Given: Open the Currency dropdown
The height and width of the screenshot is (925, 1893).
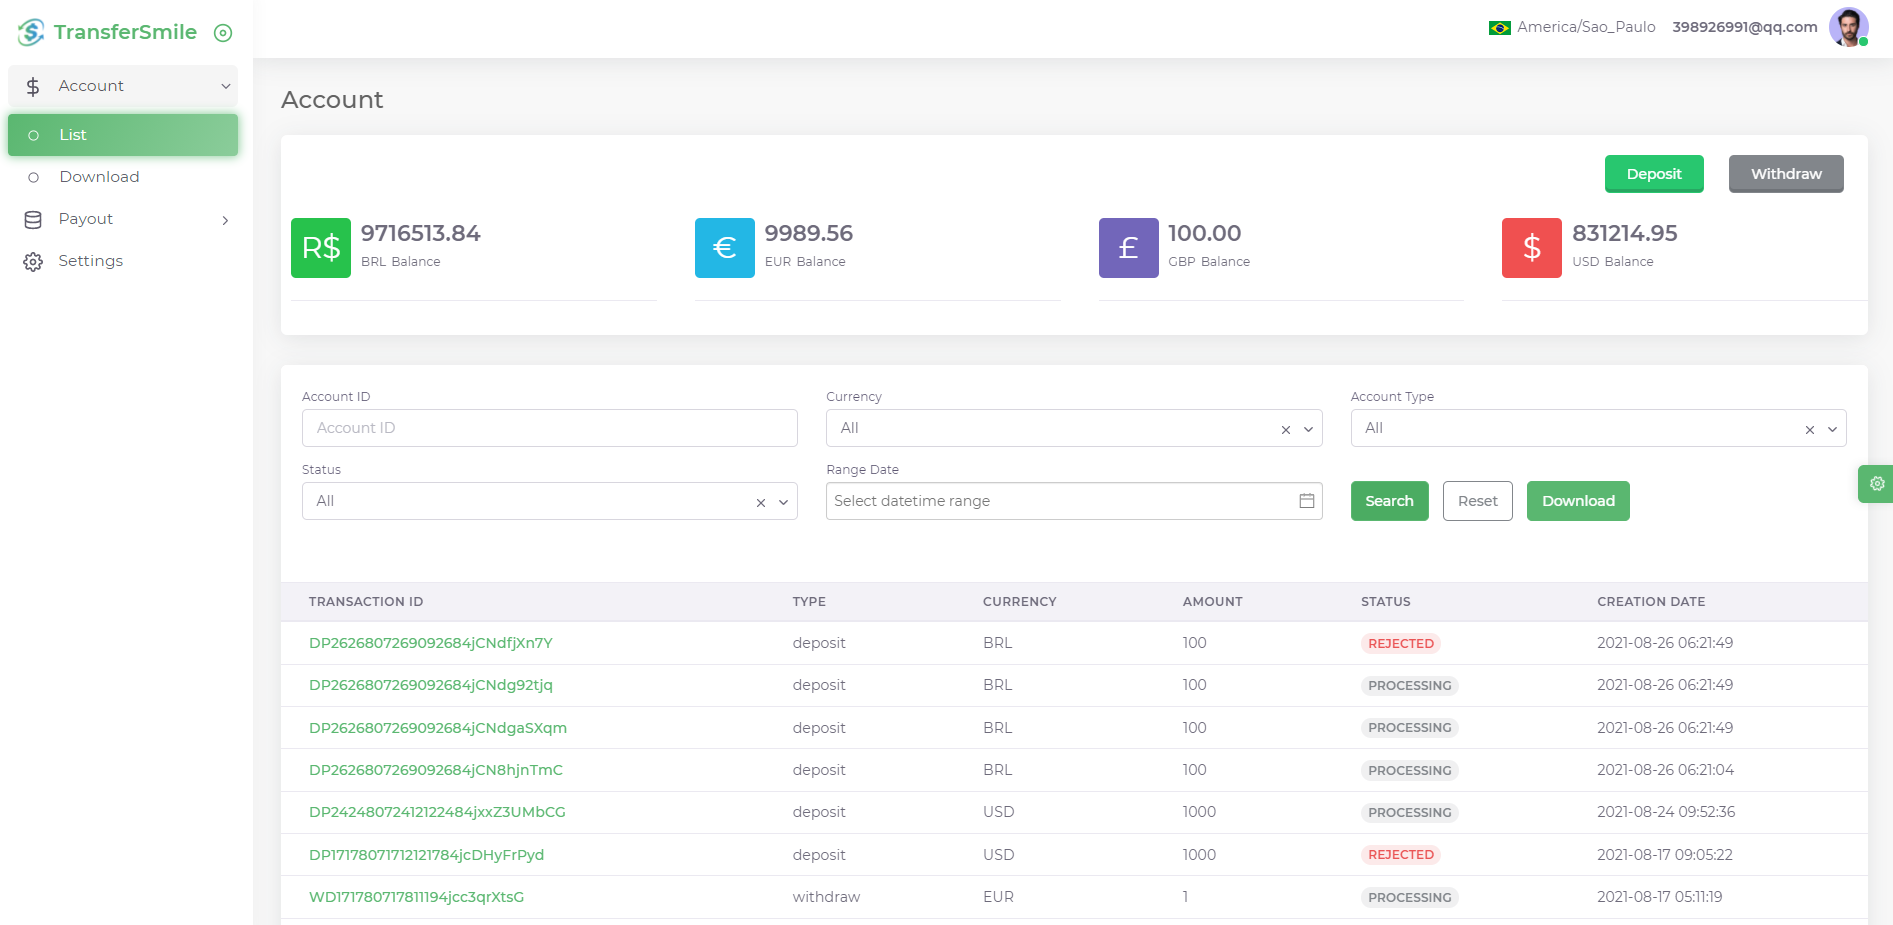Looking at the screenshot, I should pyautogui.click(x=1308, y=430).
